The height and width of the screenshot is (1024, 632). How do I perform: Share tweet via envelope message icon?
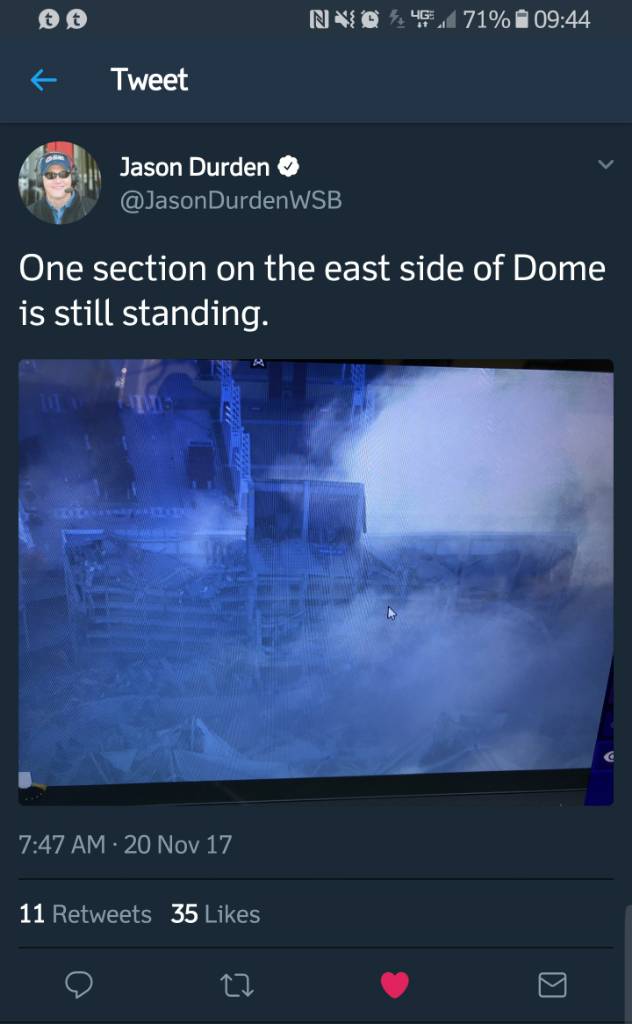coord(552,984)
